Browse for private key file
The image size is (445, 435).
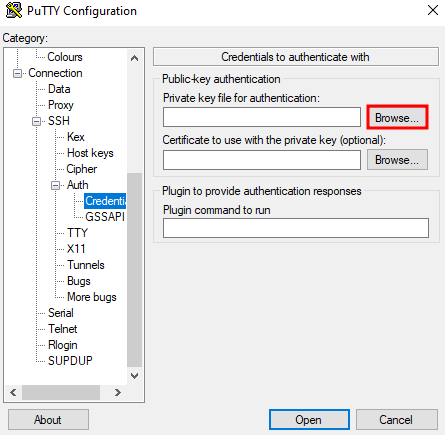click(397, 117)
